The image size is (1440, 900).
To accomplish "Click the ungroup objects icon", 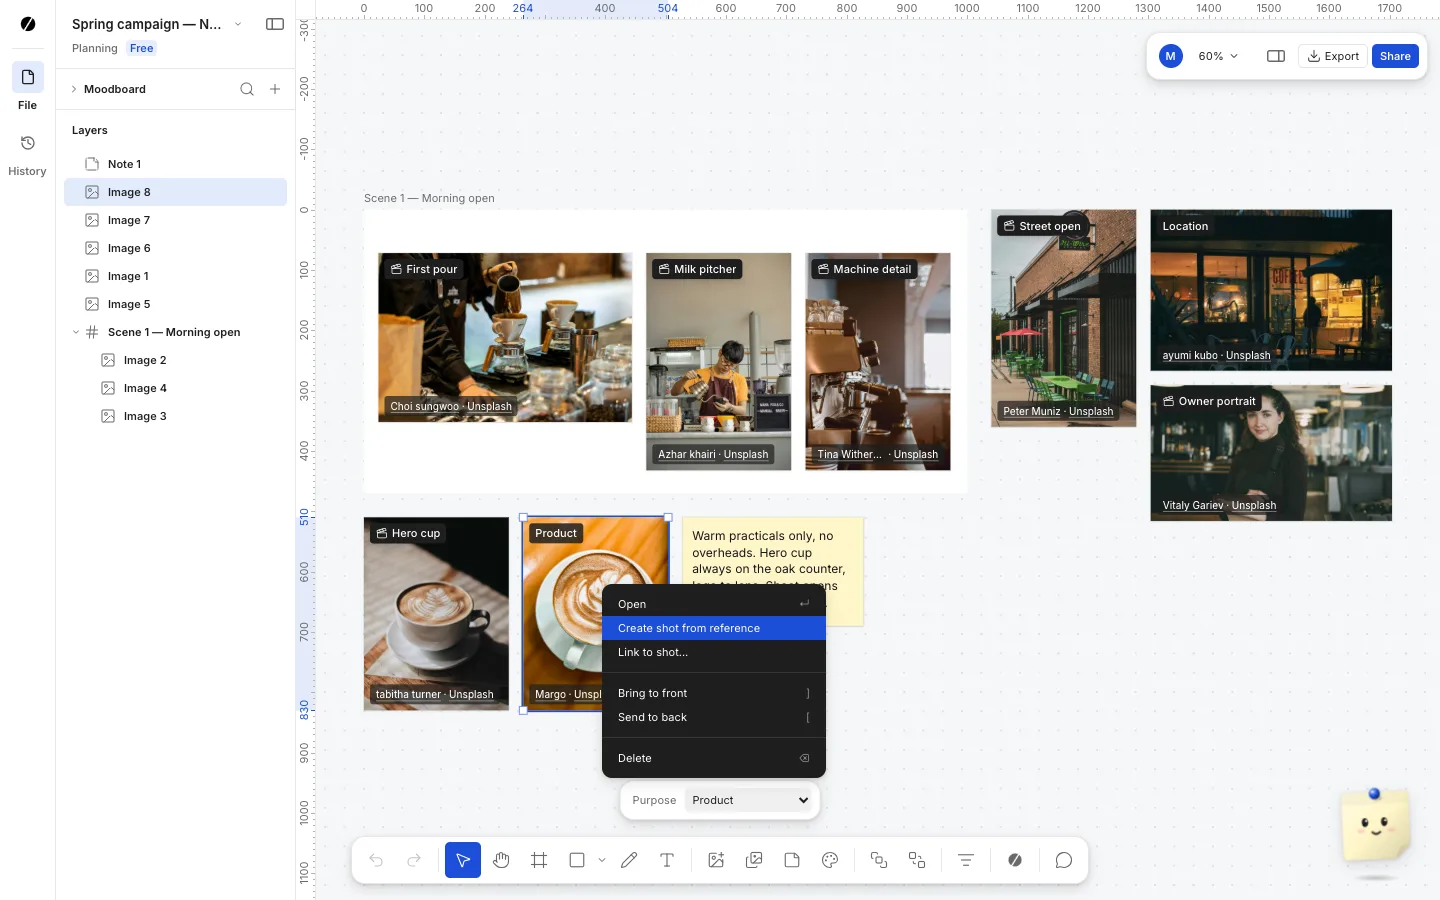I will 917,860.
